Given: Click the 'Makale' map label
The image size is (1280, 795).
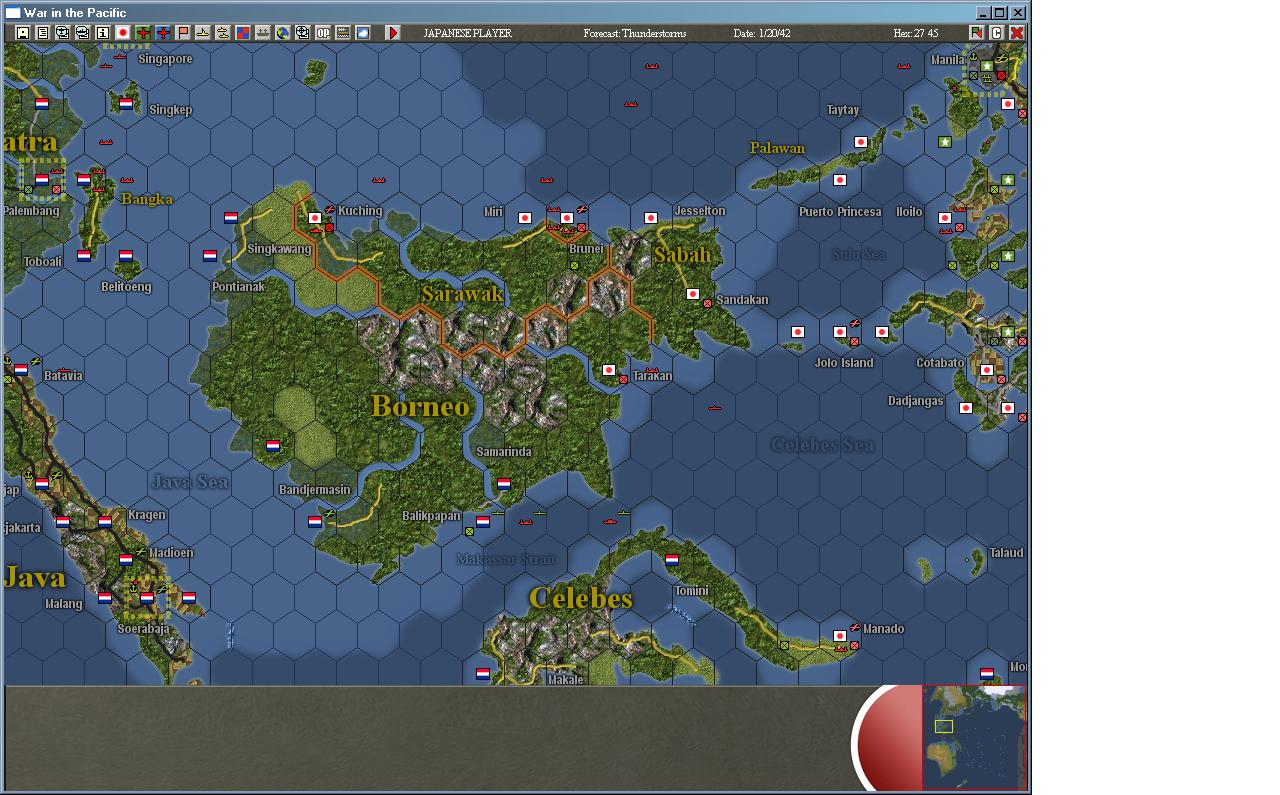Looking at the screenshot, I should point(566,680).
